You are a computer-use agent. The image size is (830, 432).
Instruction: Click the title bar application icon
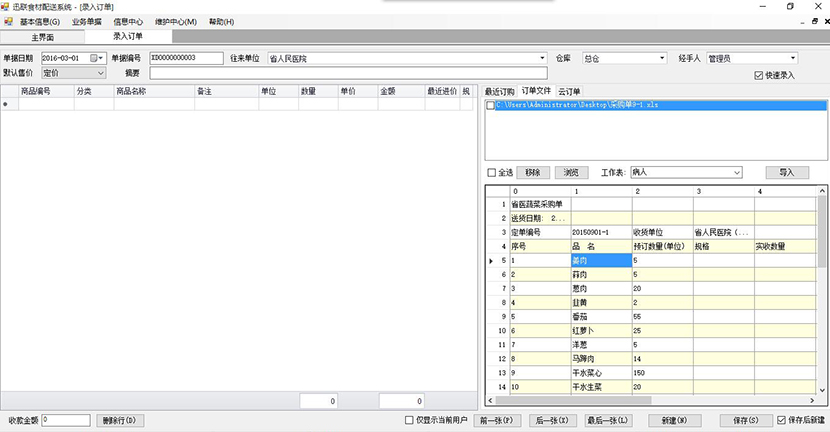pos(5,7)
